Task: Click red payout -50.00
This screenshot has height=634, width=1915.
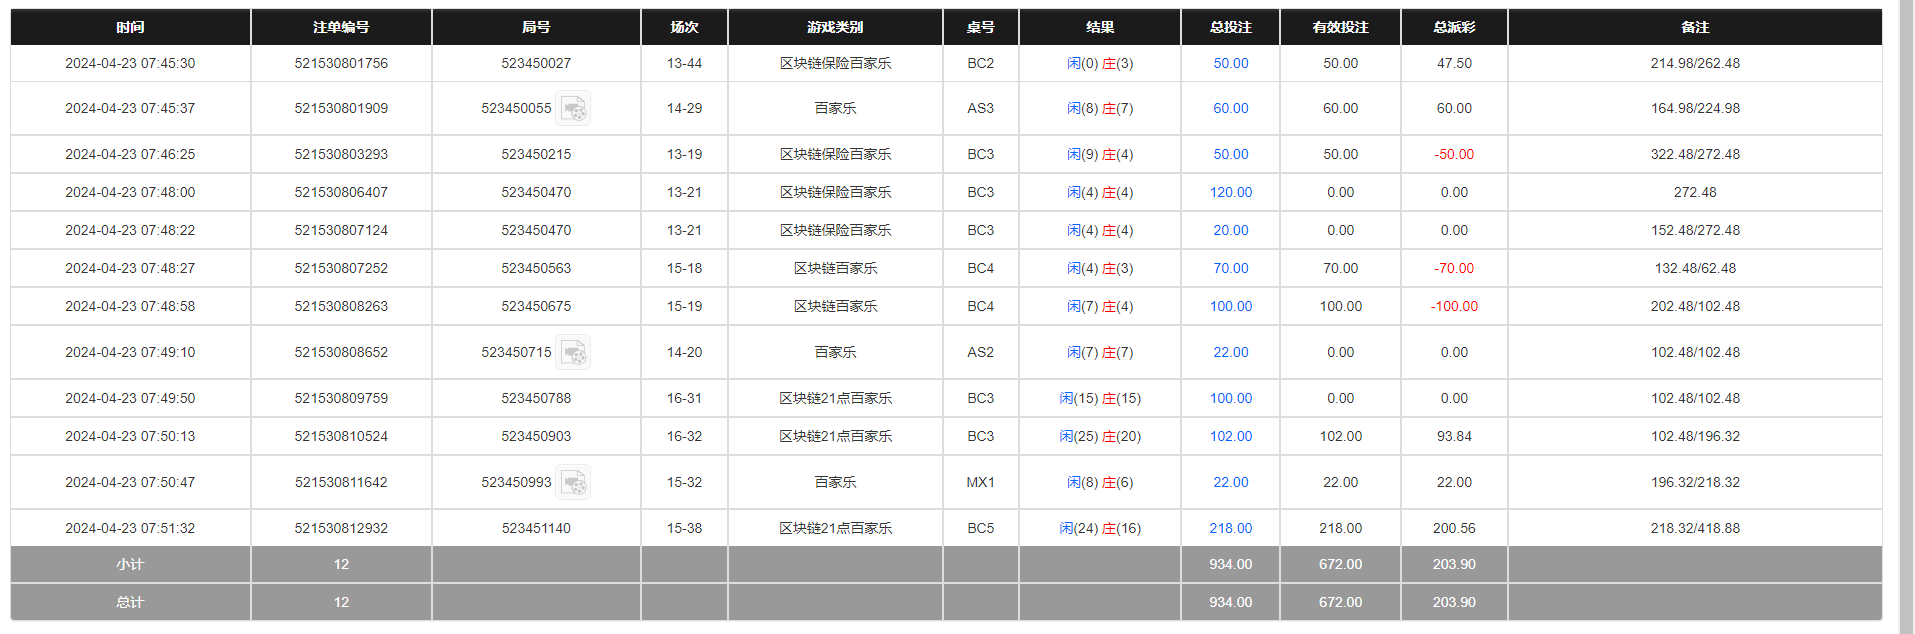Action: 1454,154
